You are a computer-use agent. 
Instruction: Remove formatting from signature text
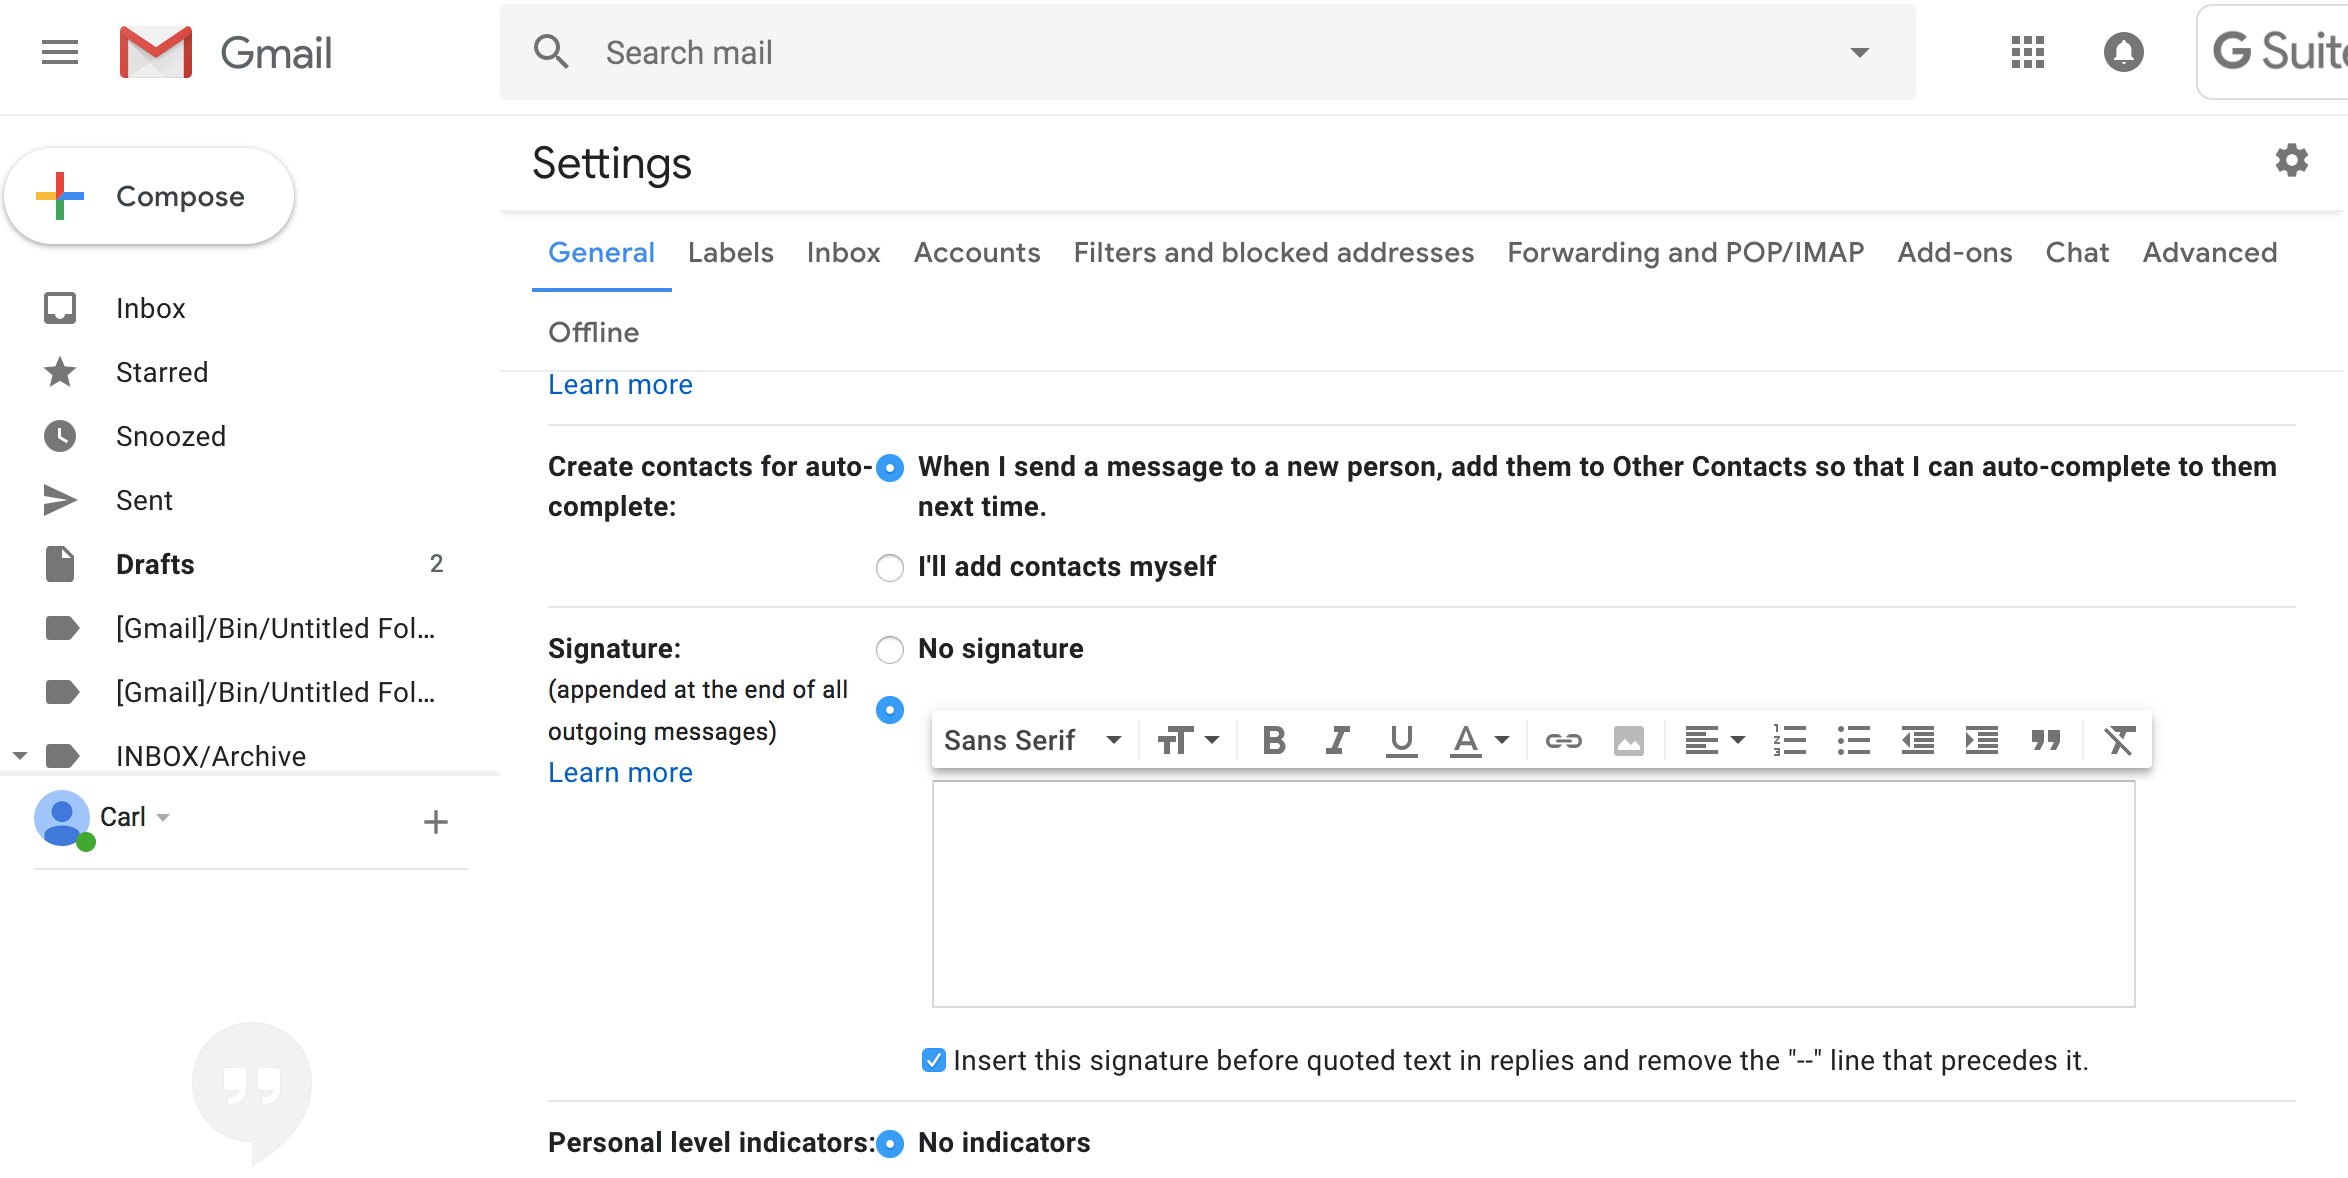[2119, 740]
